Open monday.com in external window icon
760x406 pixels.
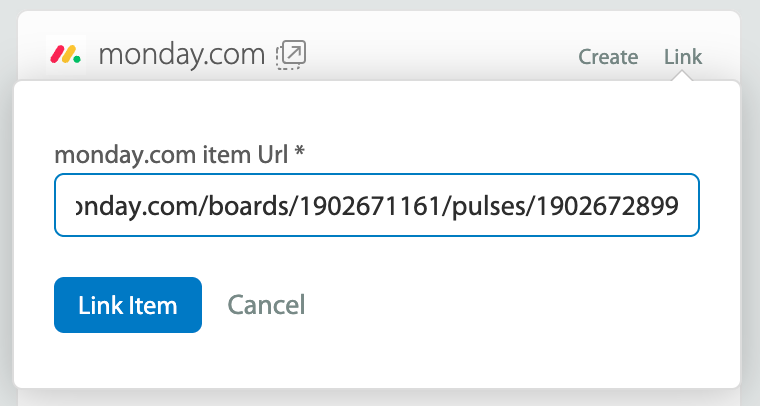[291, 55]
